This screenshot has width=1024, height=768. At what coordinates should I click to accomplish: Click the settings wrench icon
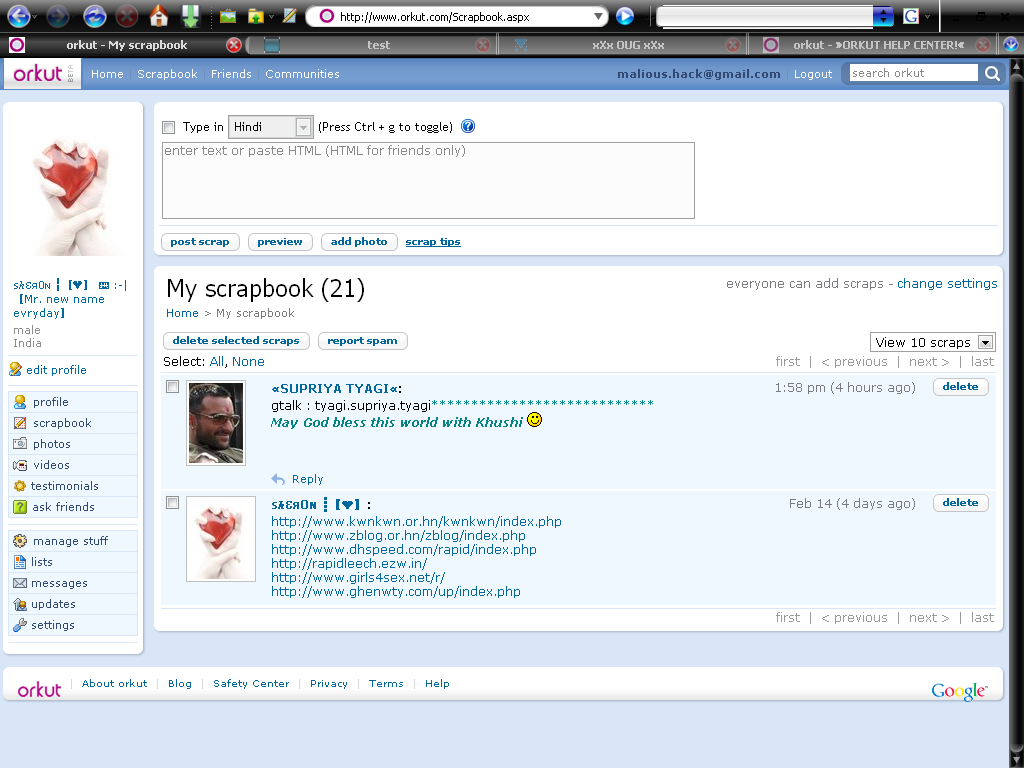pos(20,625)
